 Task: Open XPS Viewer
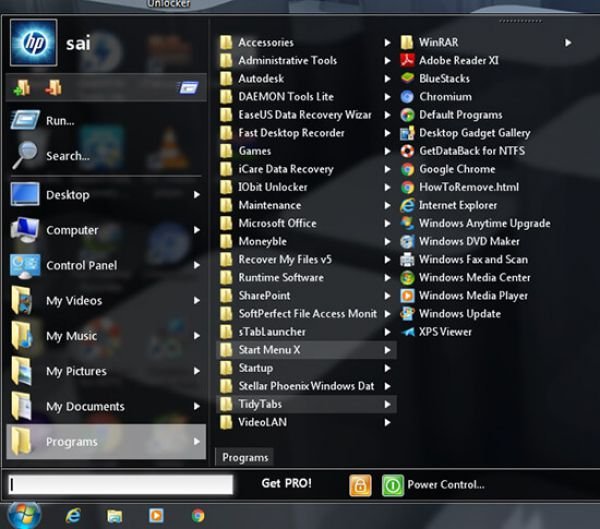tap(436, 332)
